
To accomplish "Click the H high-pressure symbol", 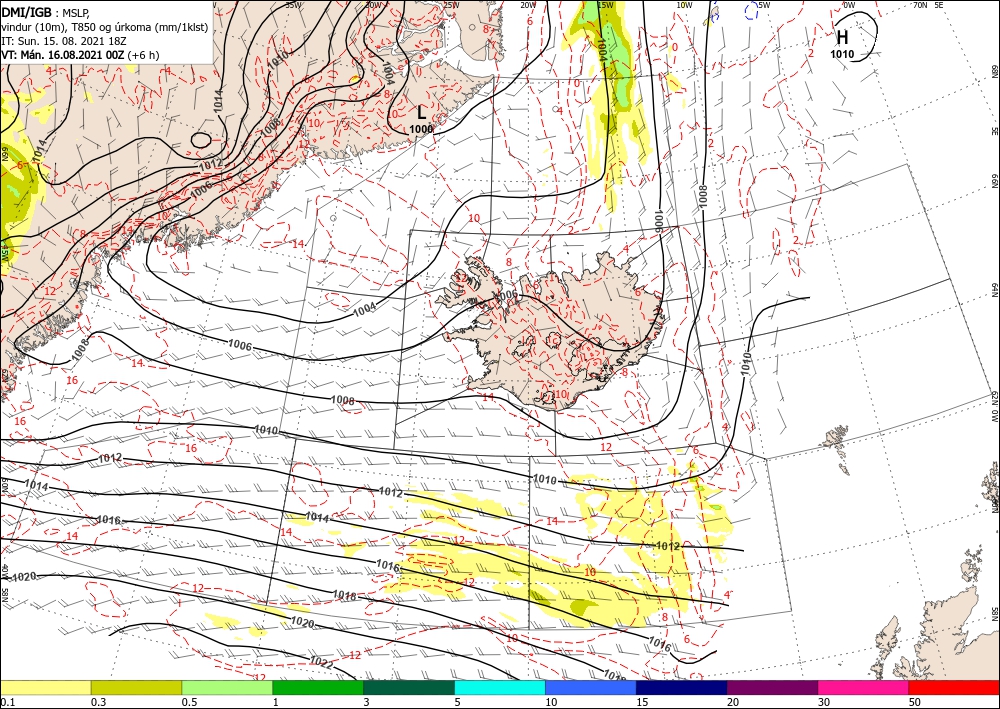I will (x=842, y=38).
